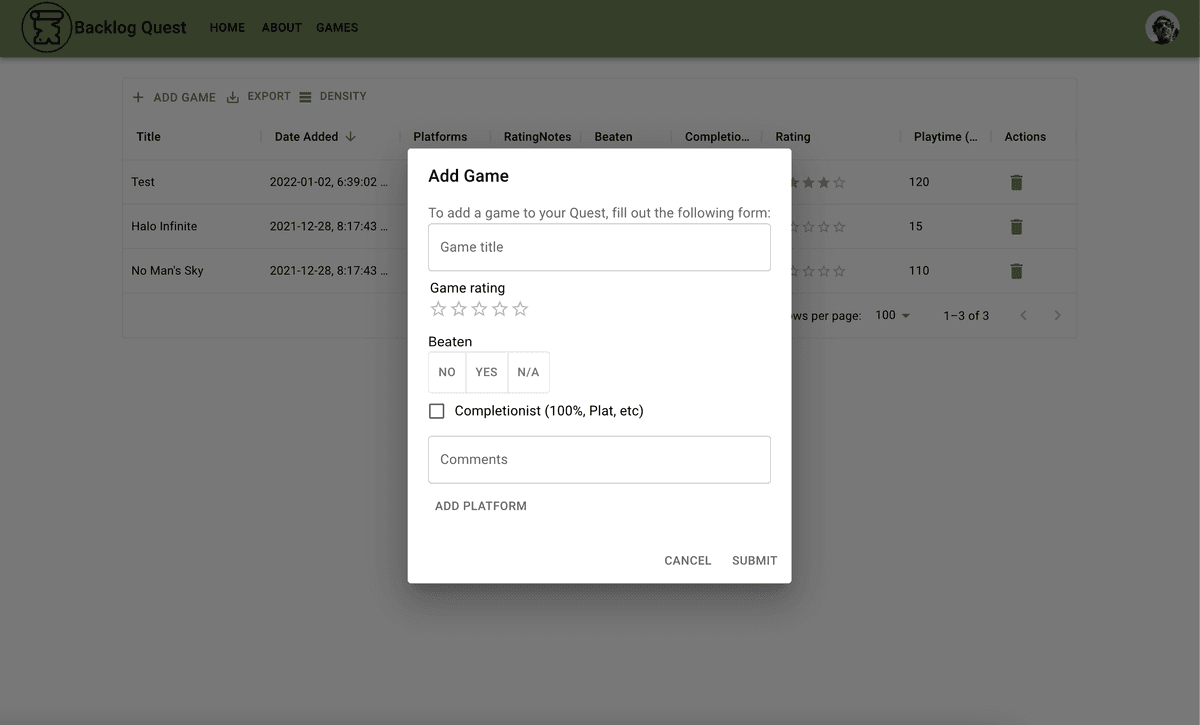Set a three star game rating
Viewport: 1200px width, 725px height.
point(479,309)
